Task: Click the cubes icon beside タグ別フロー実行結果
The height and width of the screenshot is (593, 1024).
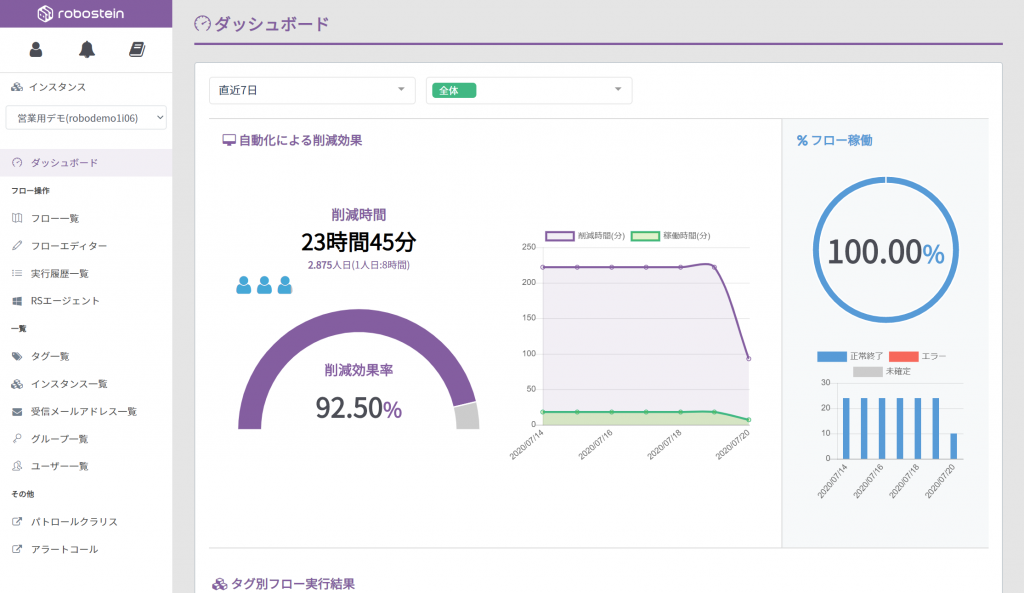Action: pyautogui.click(x=220, y=584)
